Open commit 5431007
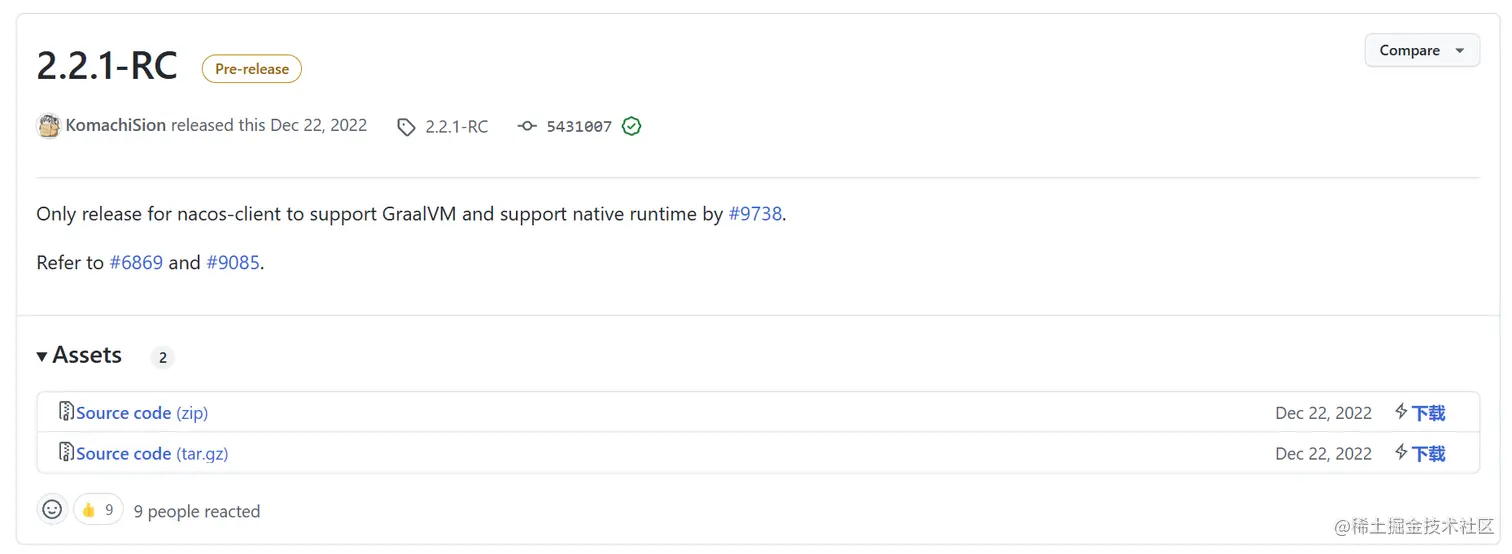 pyautogui.click(x=579, y=127)
